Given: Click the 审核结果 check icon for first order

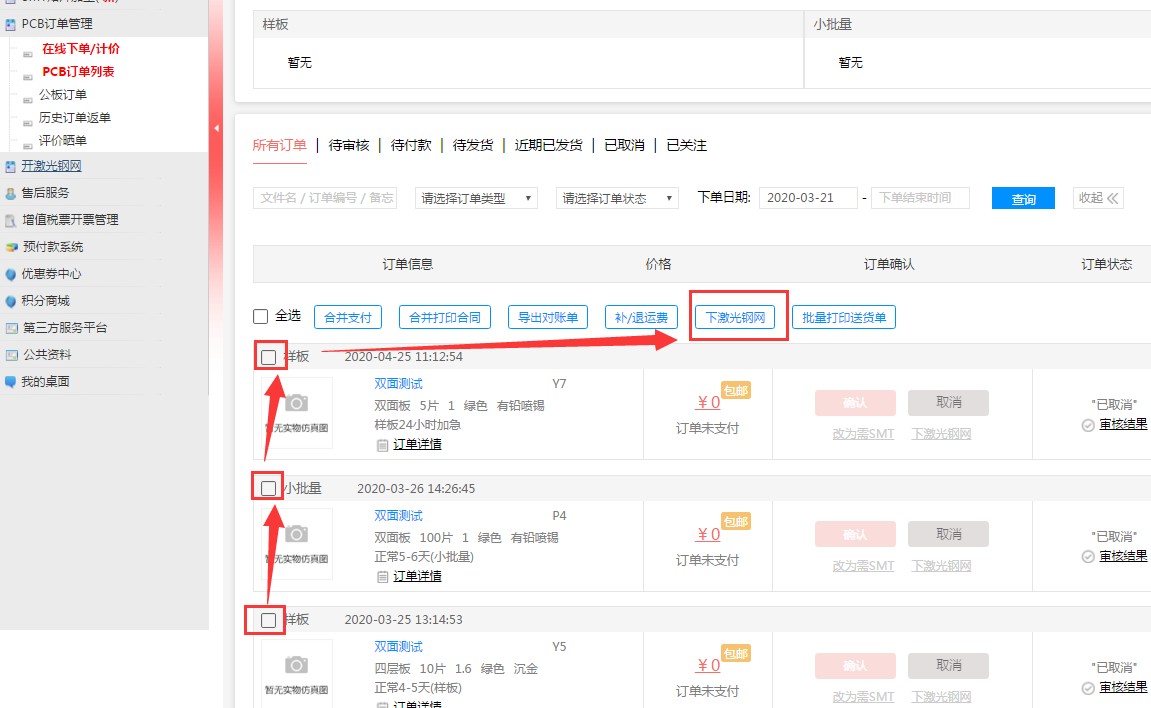Looking at the screenshot, I should tap(1088, 425).
